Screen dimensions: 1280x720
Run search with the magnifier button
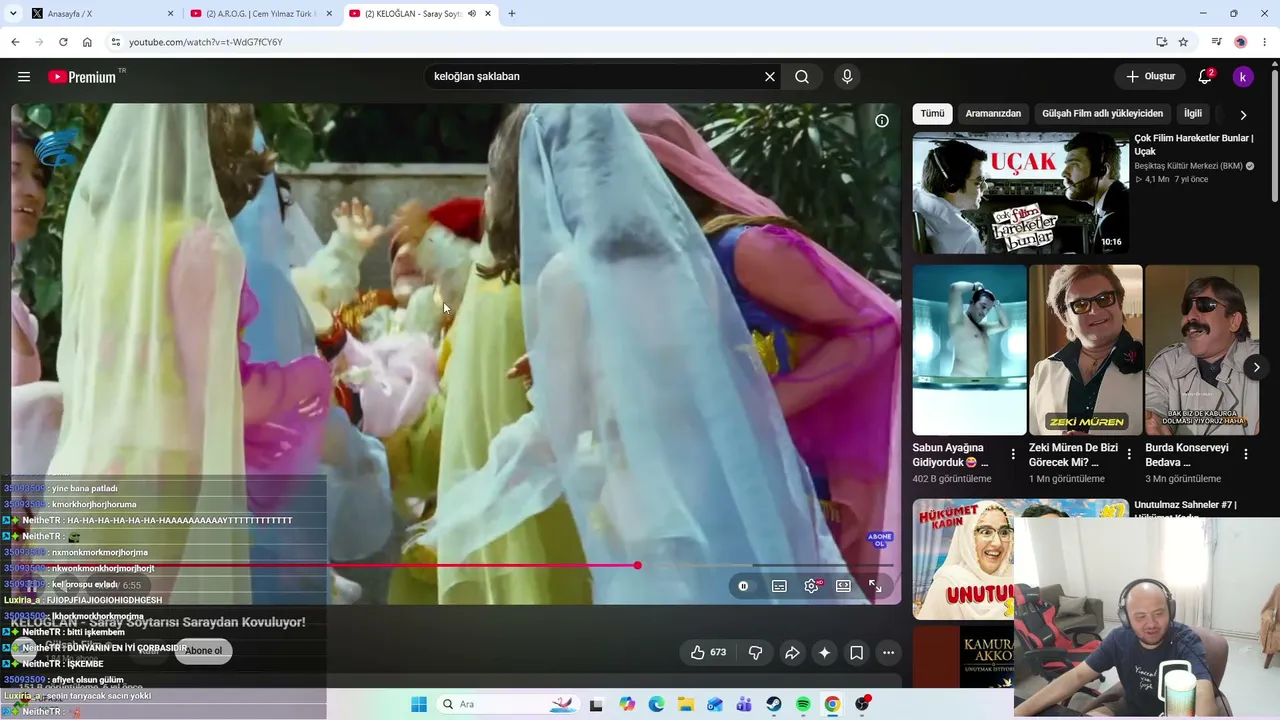point(802,77)
